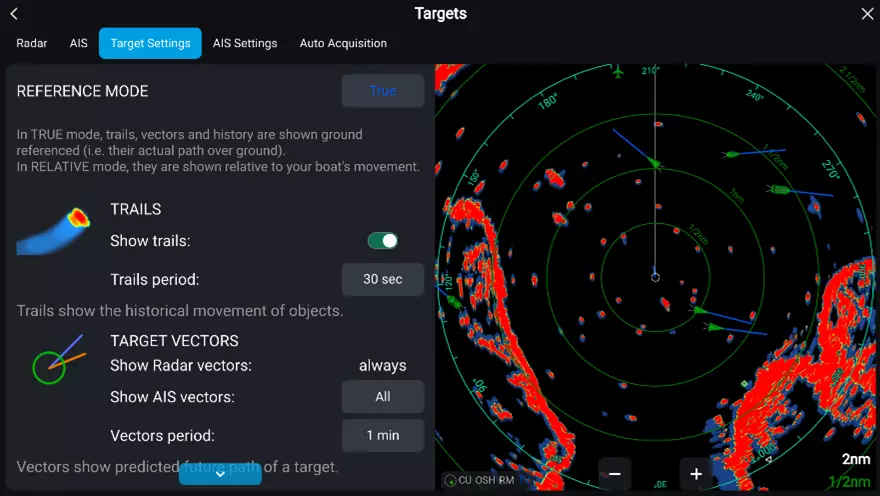Click the 210° bearing label
This screenshot has width=880, height=496.
click(650, 71)
